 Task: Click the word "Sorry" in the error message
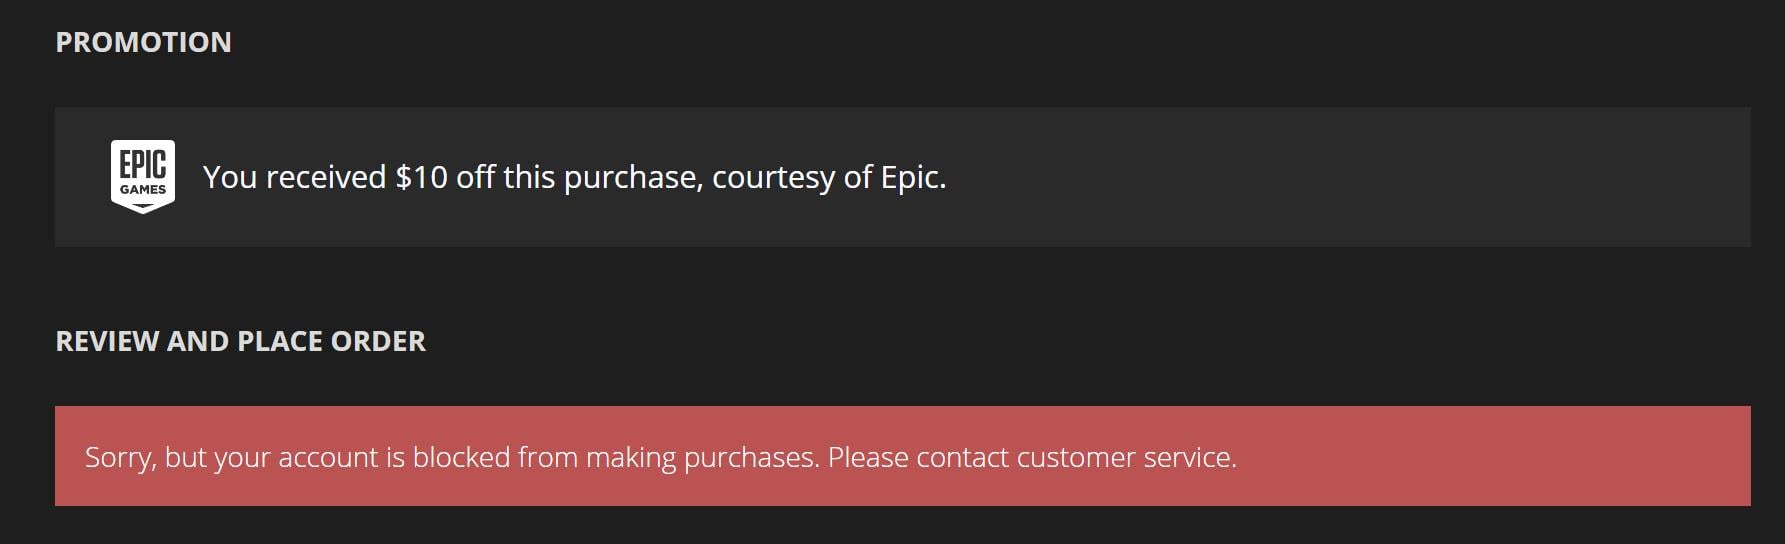118,457
